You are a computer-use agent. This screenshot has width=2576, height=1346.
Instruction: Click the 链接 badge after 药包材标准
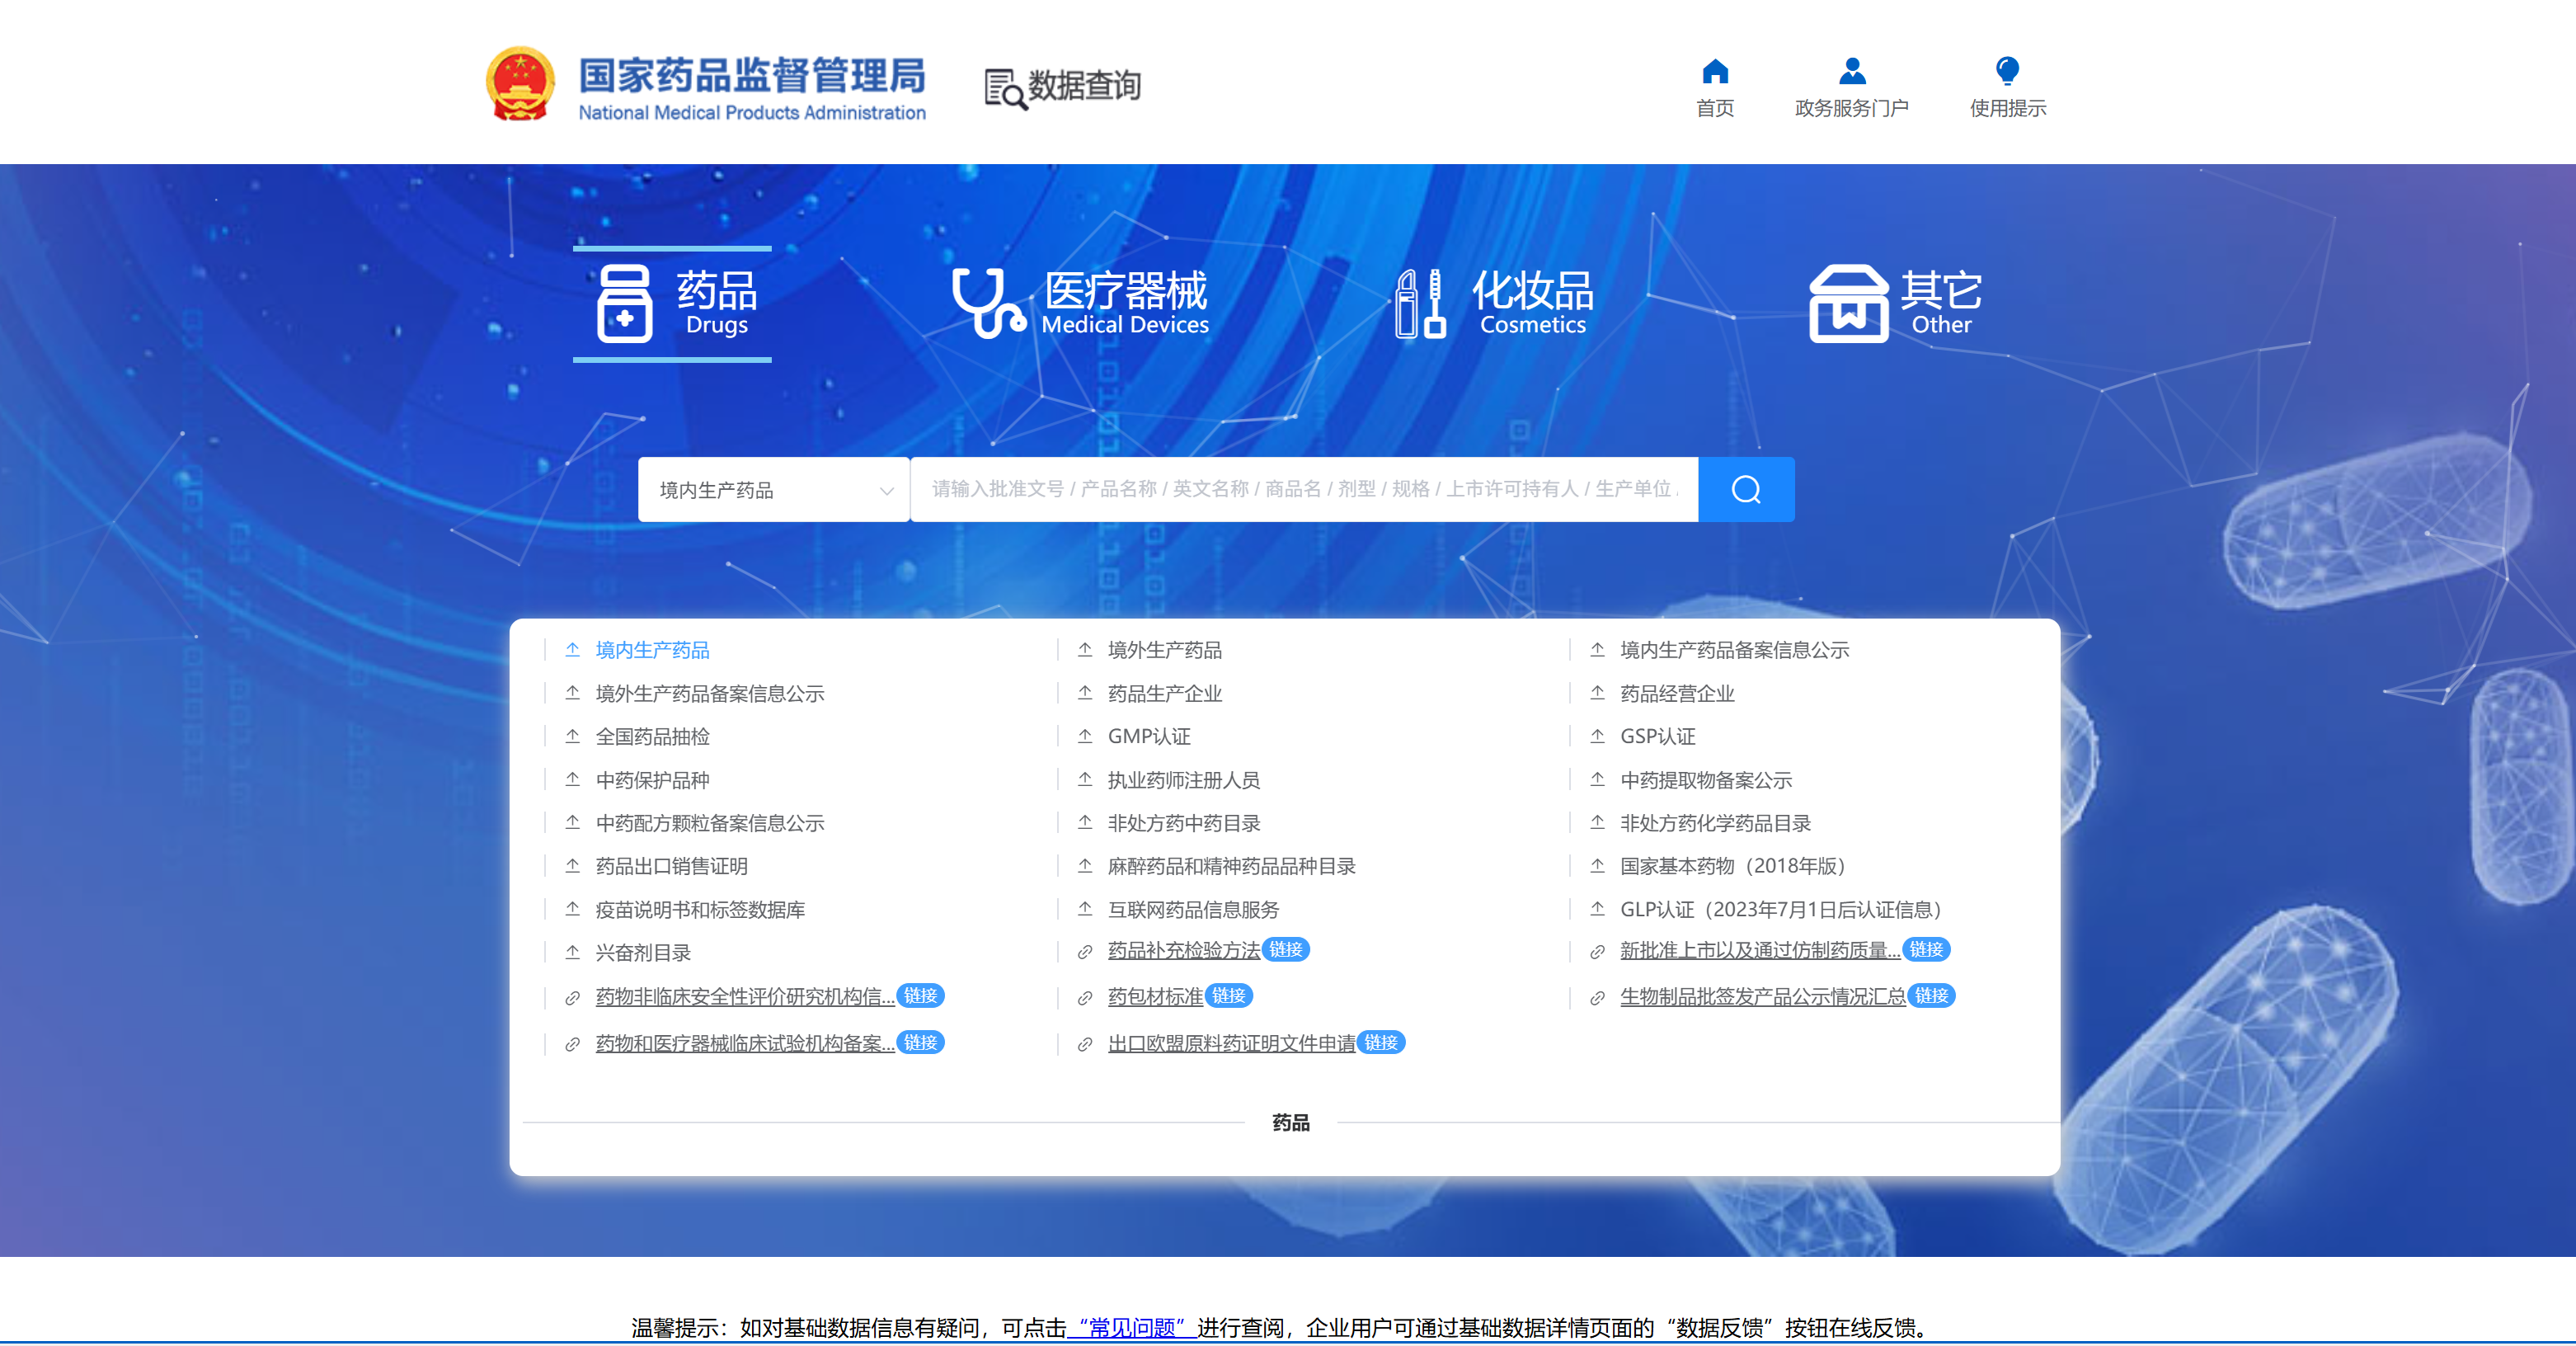[1229, 996]
